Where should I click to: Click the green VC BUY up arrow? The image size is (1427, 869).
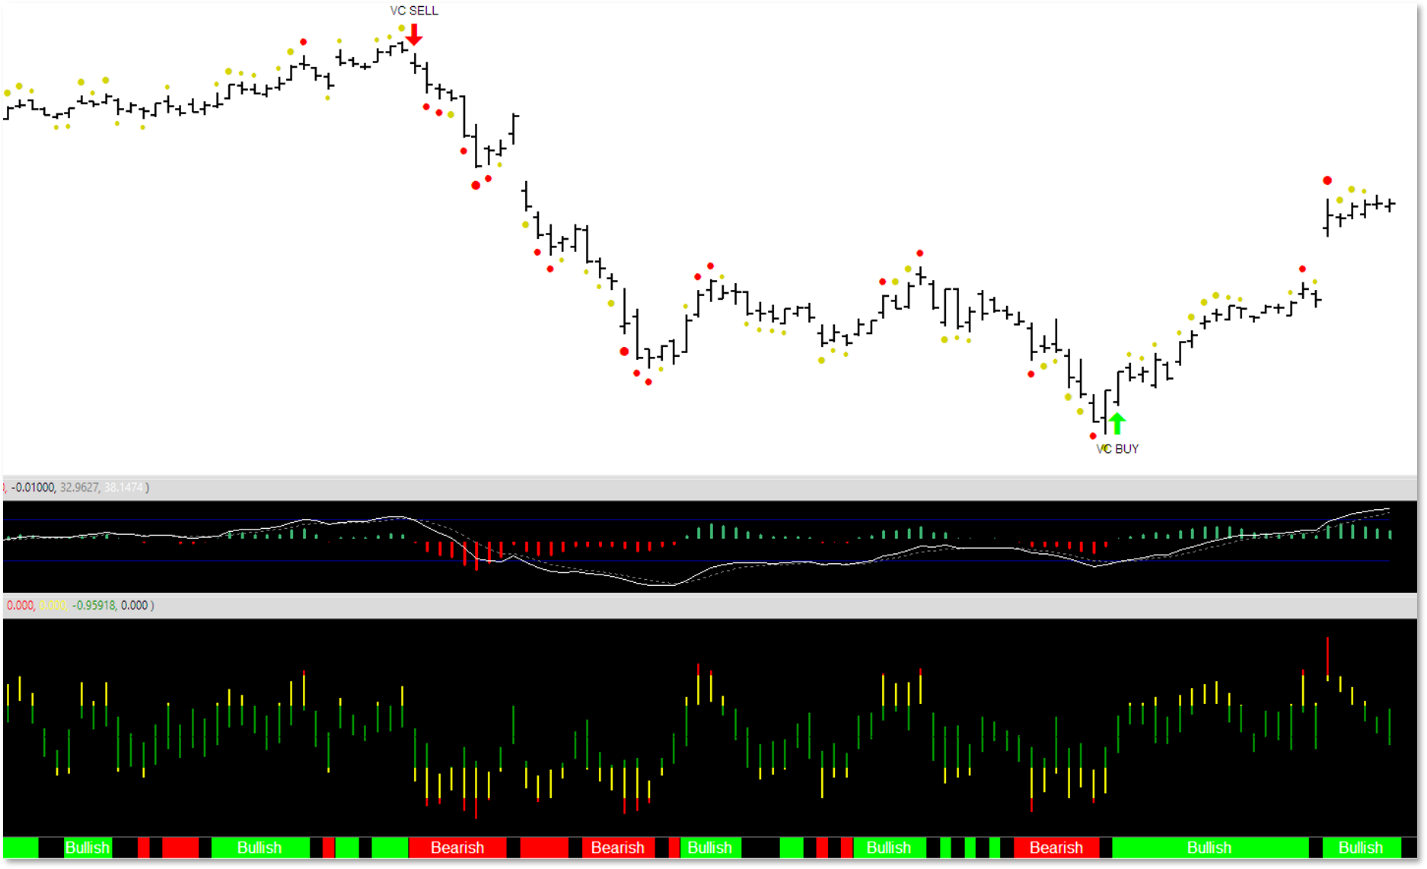click(x=1117, y=423)
